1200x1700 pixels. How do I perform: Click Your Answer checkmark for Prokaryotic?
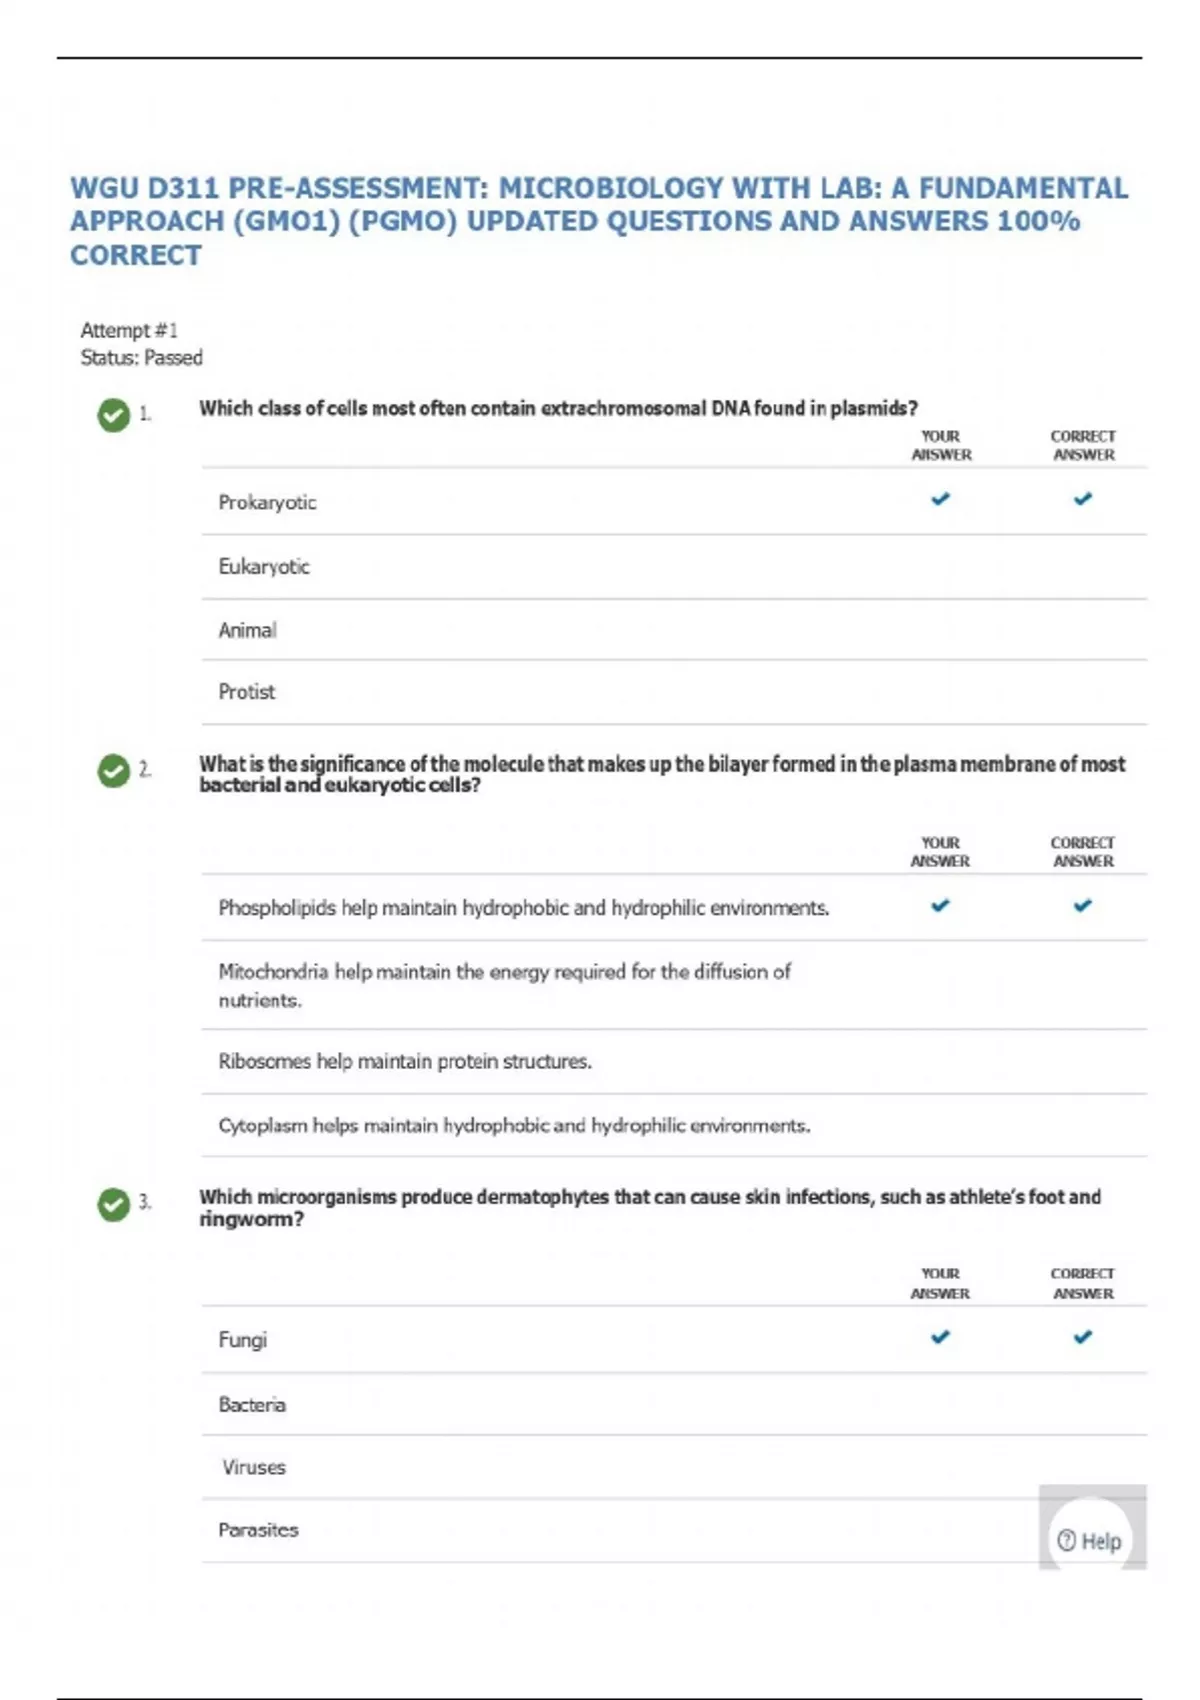point(940,499)
